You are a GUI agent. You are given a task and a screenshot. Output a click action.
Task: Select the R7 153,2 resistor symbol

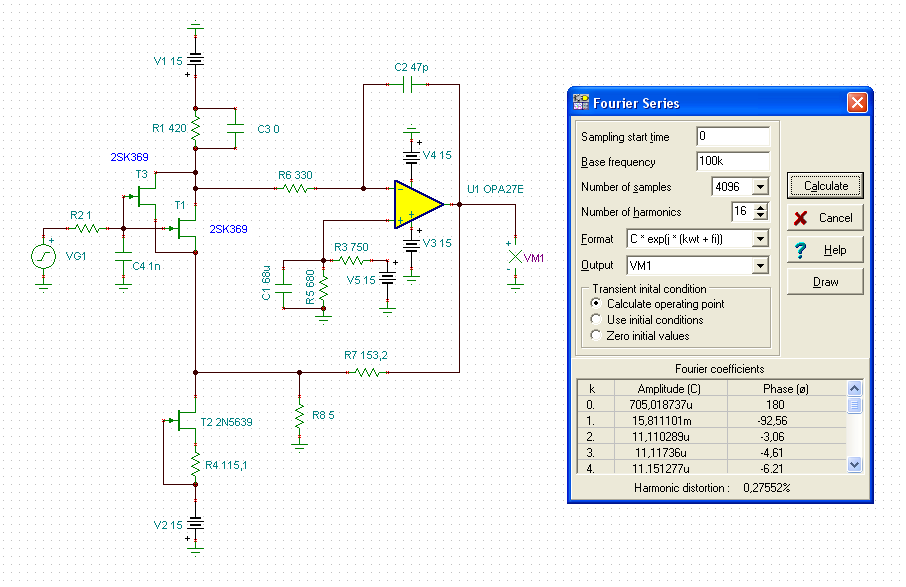(x=367, y=373)
